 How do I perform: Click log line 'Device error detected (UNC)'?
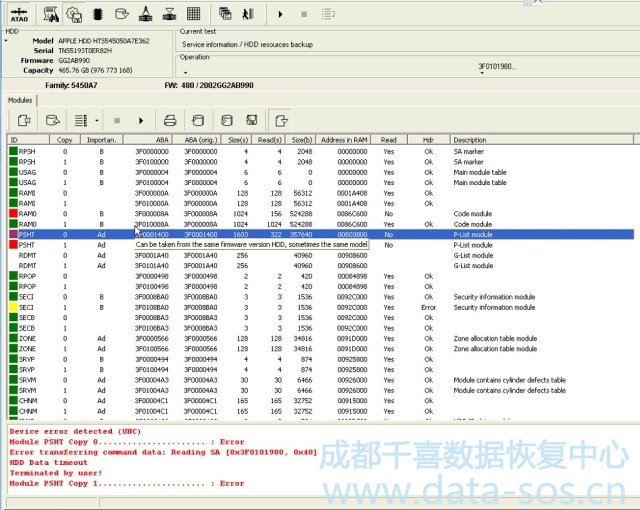pyautogui.click(x=75, y=432)
